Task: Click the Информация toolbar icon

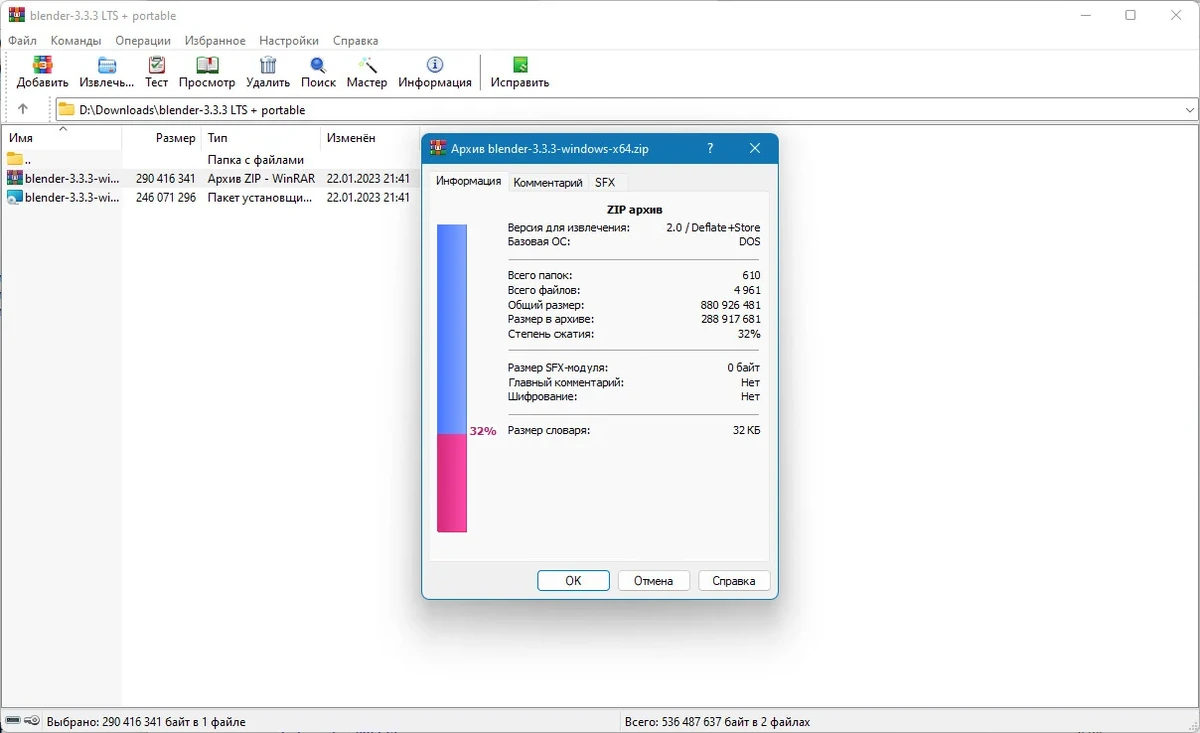Action: pyautogui.click(x=435, y=66)
